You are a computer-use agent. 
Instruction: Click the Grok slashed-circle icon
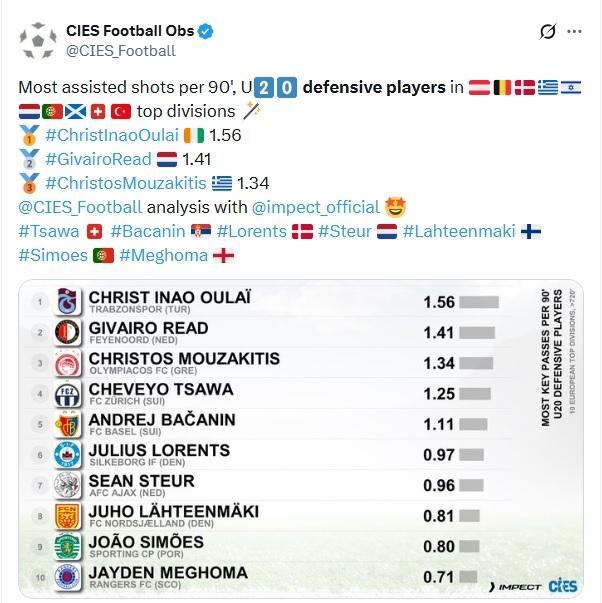[547, 32]
